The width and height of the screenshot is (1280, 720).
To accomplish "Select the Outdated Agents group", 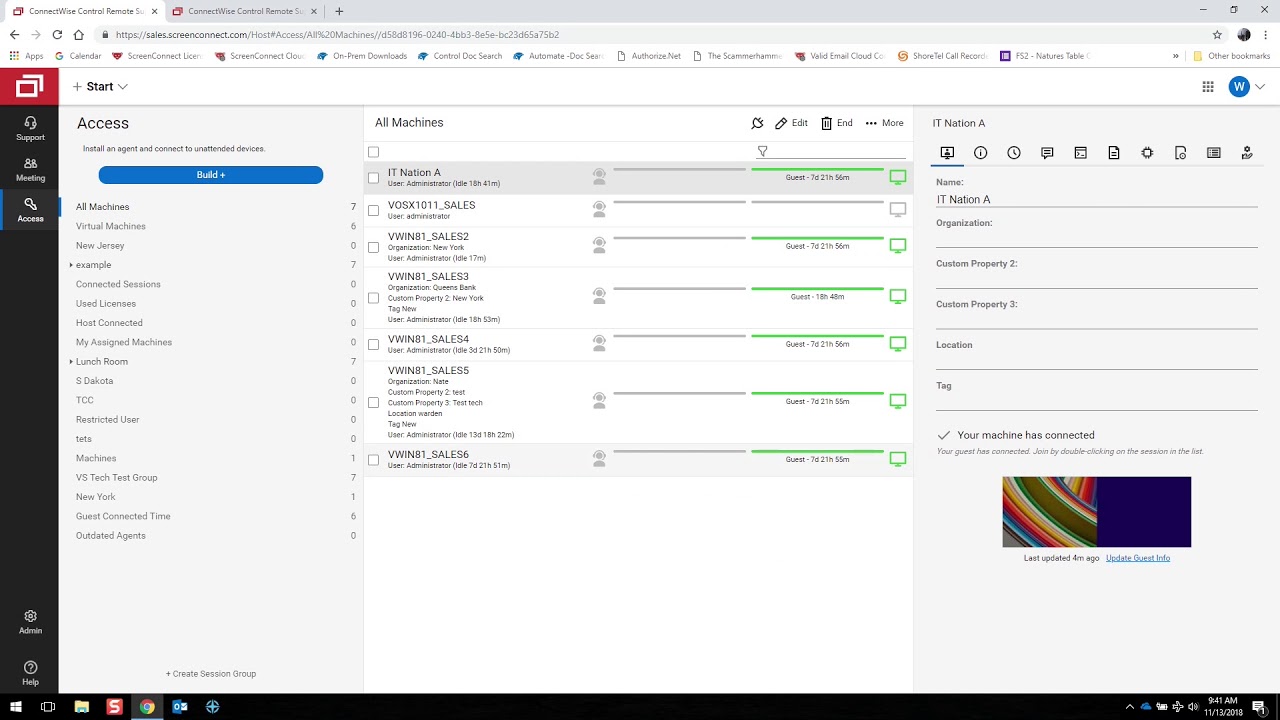I will point(111,536).
